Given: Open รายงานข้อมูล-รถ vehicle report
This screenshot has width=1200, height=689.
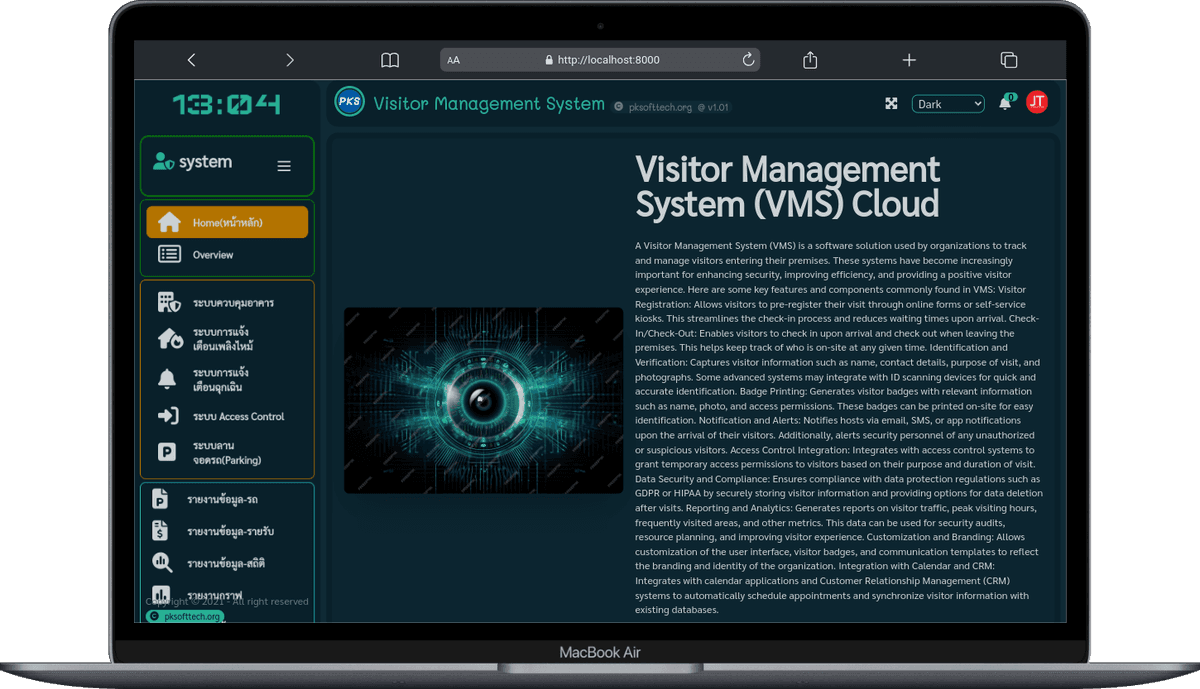Looking at the screenshot, I should click(227, 499).
